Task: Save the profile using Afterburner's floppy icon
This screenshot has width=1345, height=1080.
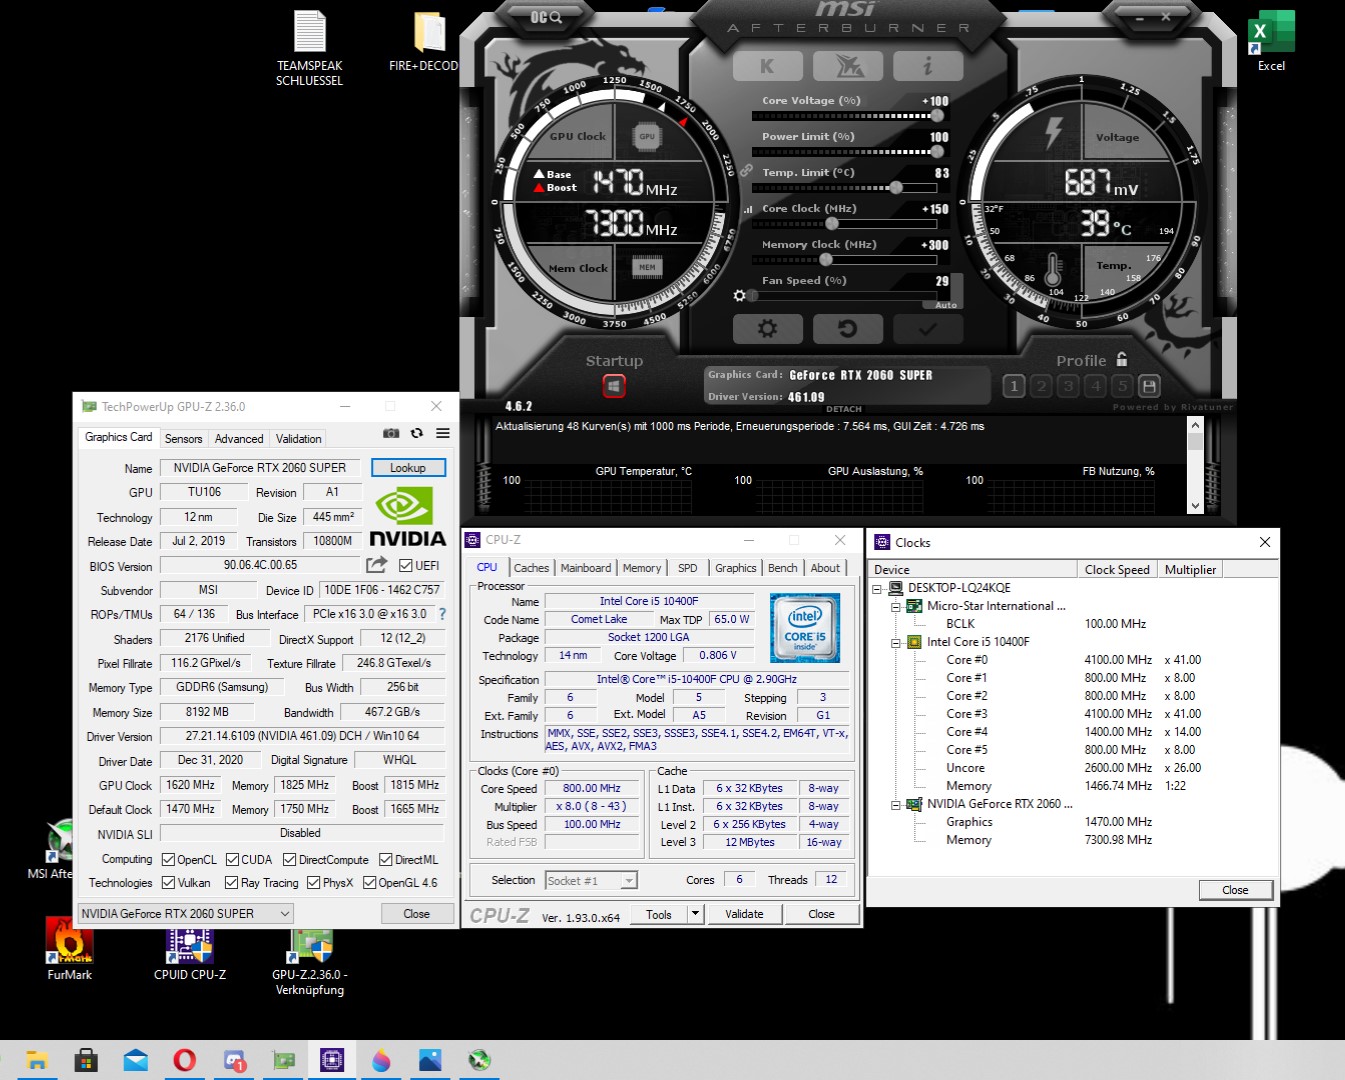Action: [1149, 386]
